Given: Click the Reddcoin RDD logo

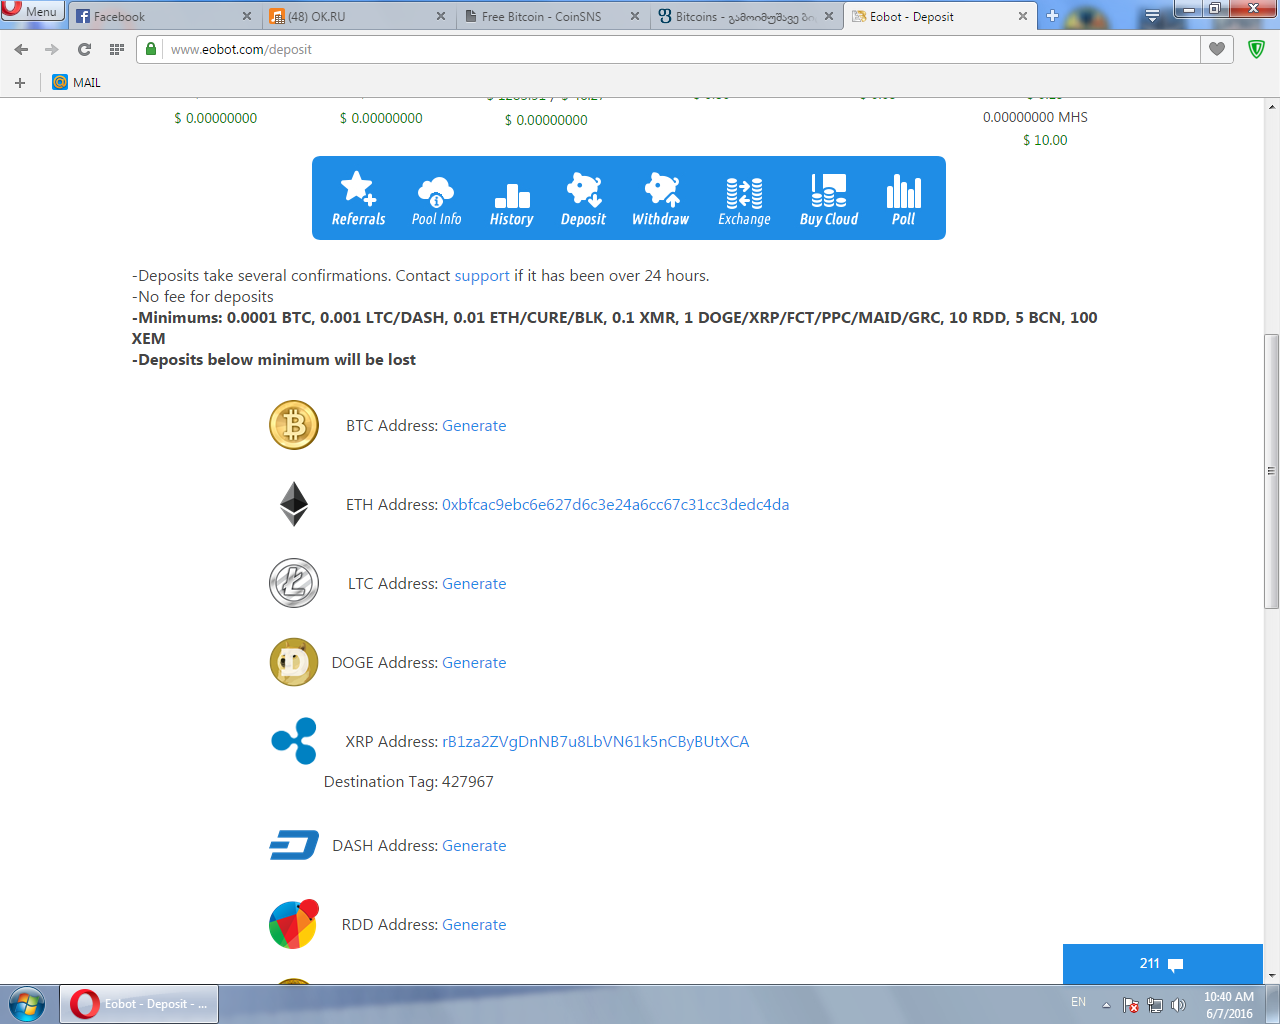Looking at the screenshot, I should [x=294, y=924].
